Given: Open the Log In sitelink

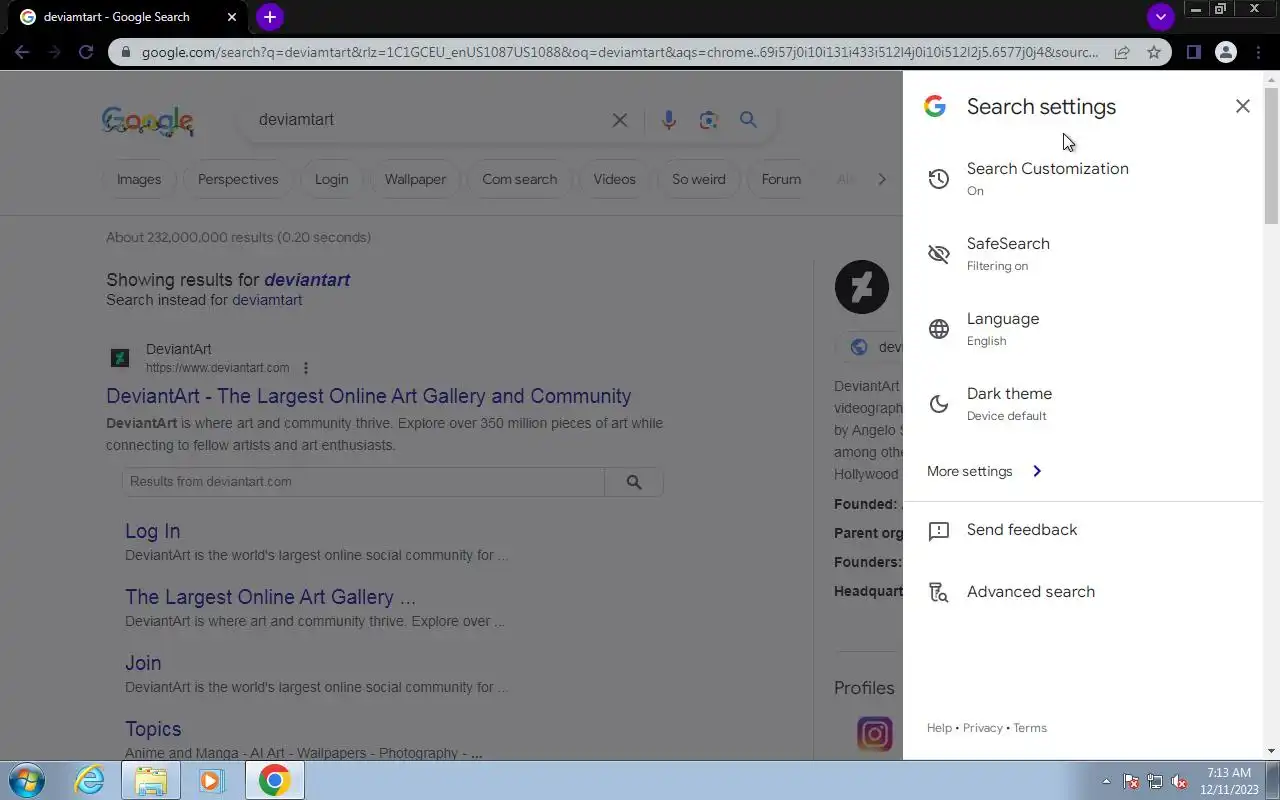Looking at the screenshot, I should coord(152,531).
